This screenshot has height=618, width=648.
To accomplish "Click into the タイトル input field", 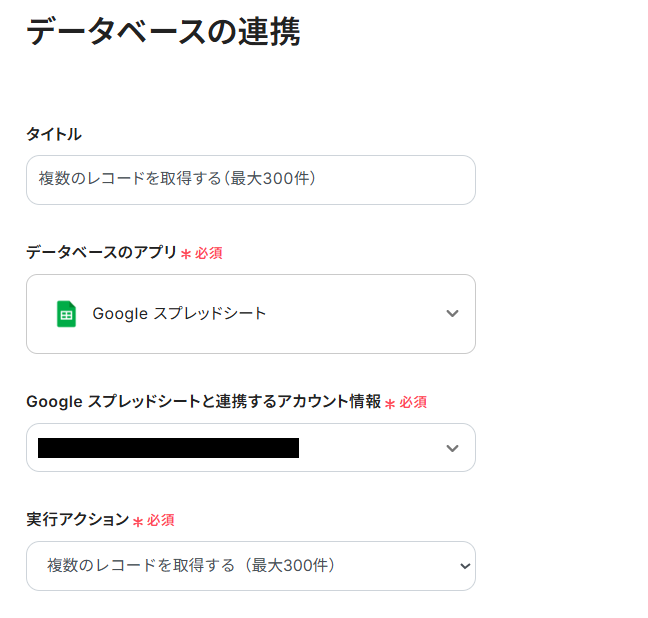I will coord(250,180).
